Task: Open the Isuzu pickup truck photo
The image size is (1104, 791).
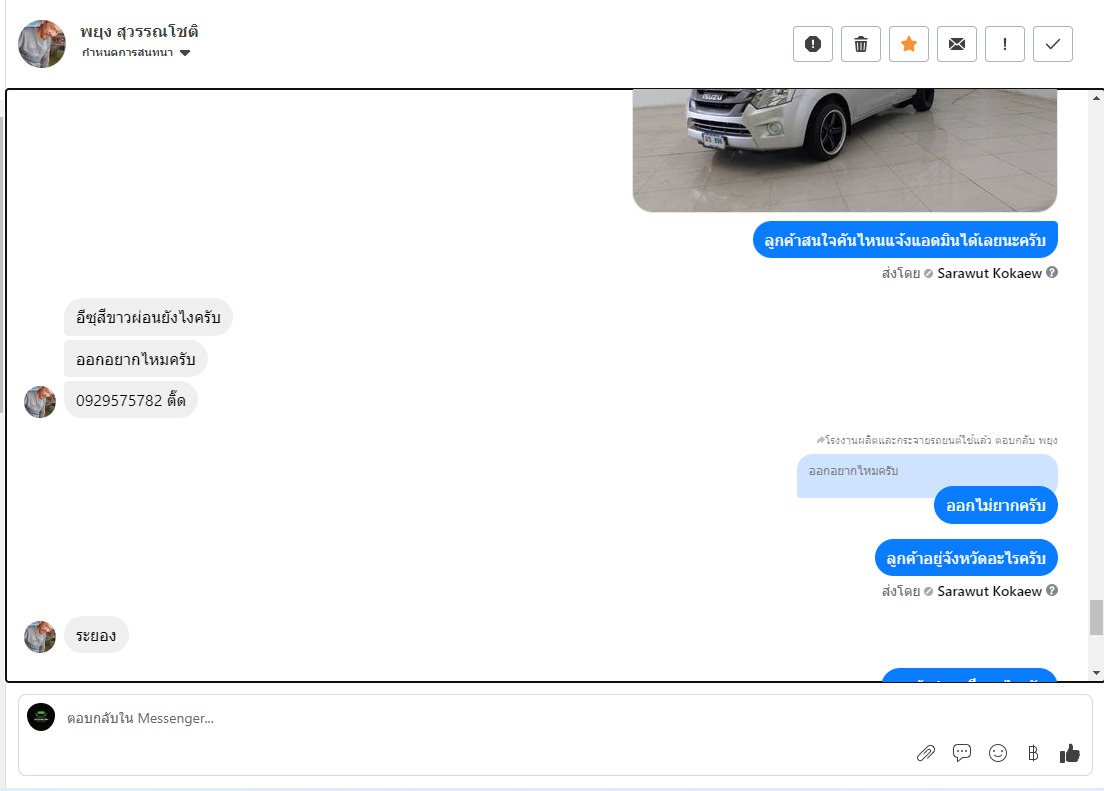Action: (845, 150)
